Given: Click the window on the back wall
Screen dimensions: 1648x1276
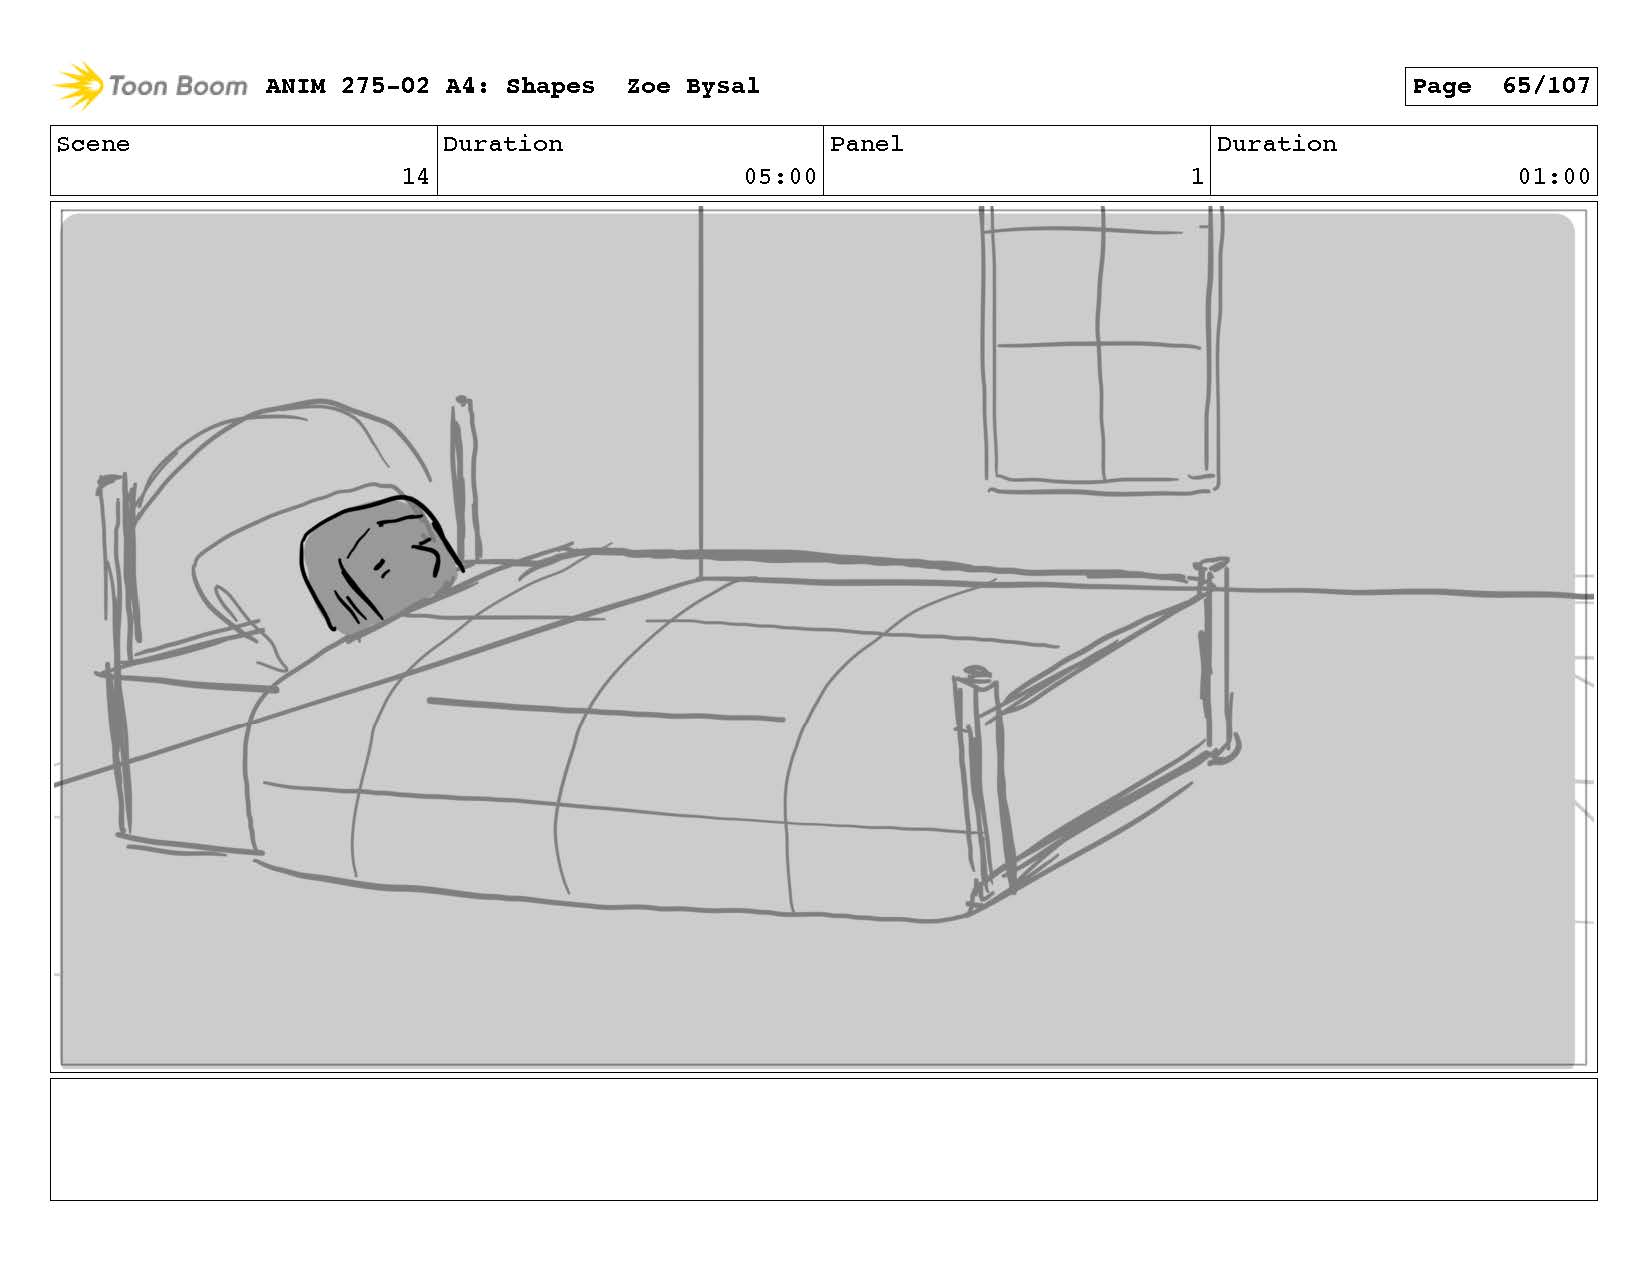Looking at the screenshot, I should pos(1100,350).
